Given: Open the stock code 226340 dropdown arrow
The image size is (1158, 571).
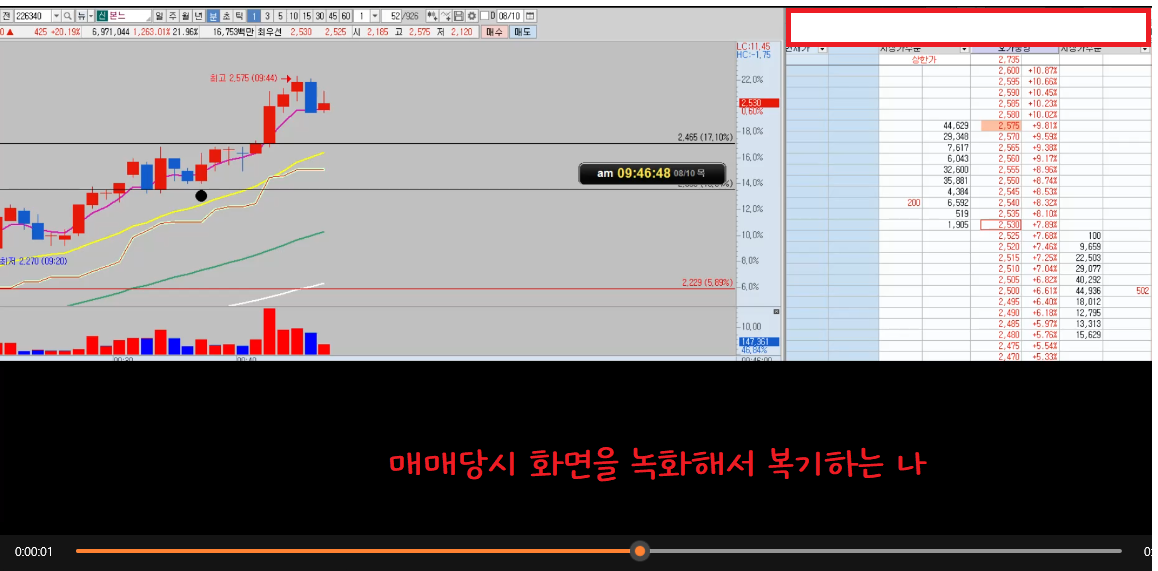Looking at the screenshot, I should tap(56, 16).
